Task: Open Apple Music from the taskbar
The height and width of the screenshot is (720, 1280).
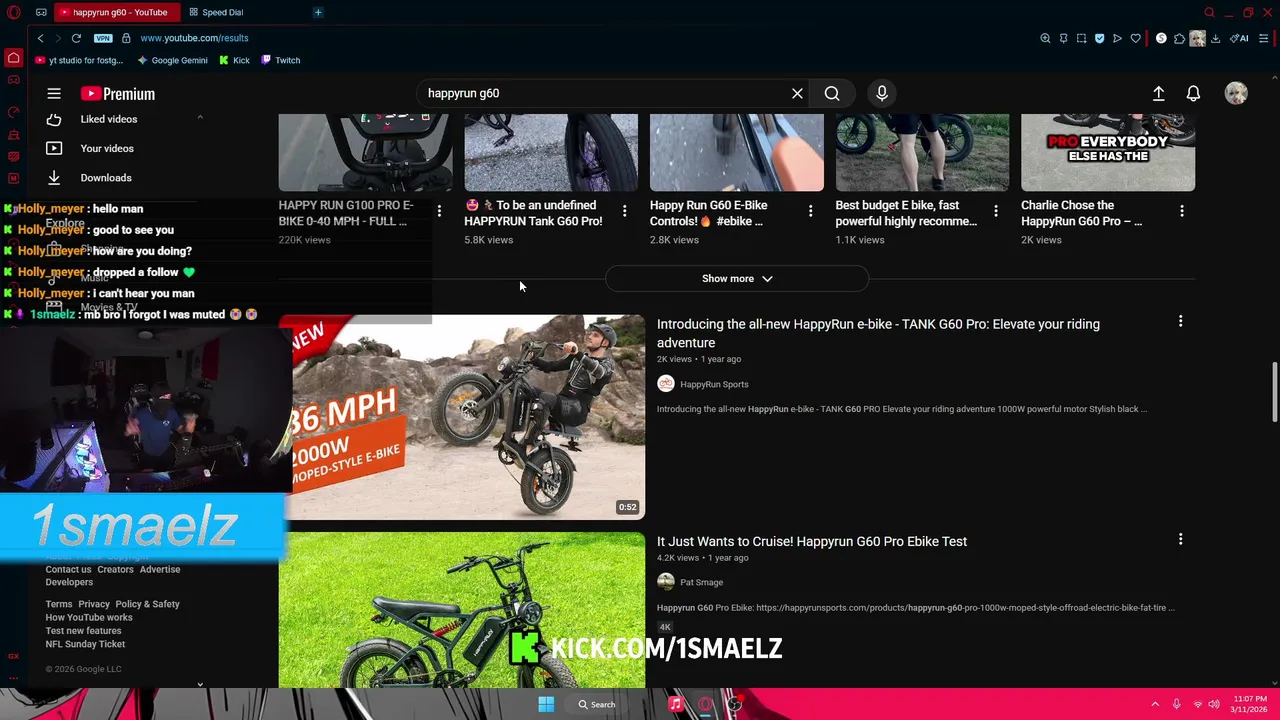Action: tap(675, 704)
